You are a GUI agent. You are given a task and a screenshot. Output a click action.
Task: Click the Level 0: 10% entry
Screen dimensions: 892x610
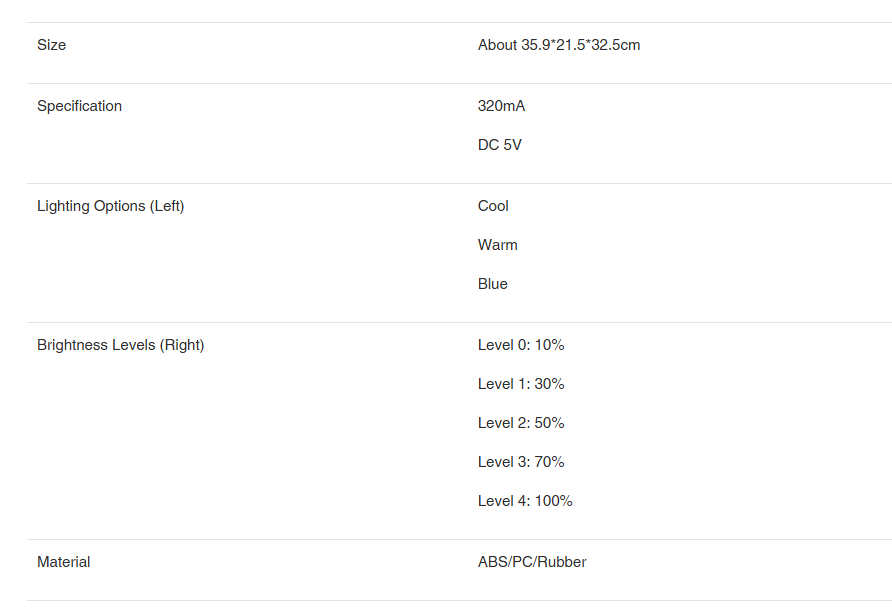(x=521, y=345)
